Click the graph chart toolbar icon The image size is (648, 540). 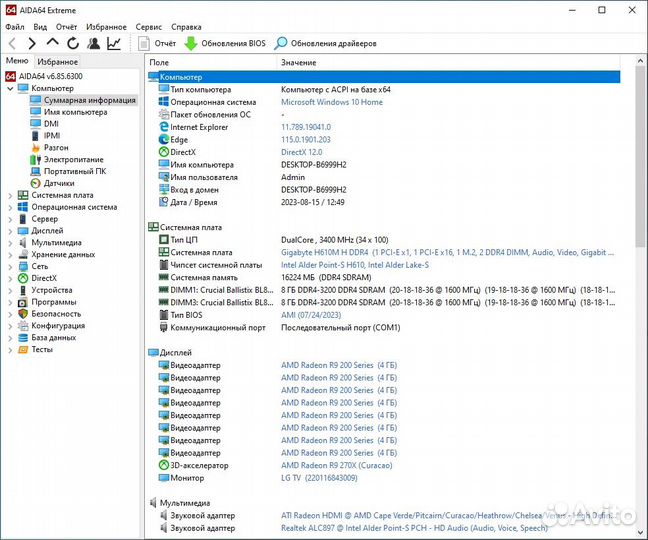click(x=114, y=44)
